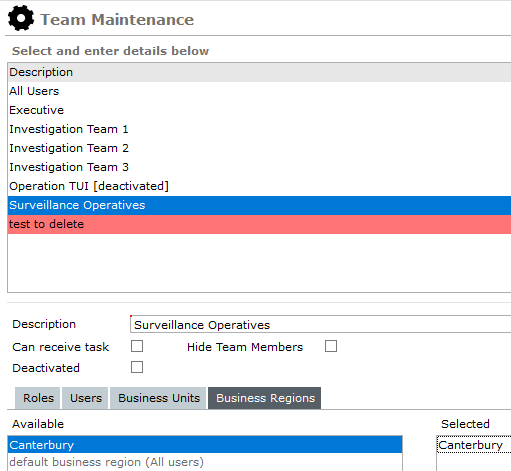This screenshot has height=471, width=511.
Task: Select Operation TUI [deactivated] row
Action: point(259,186)
